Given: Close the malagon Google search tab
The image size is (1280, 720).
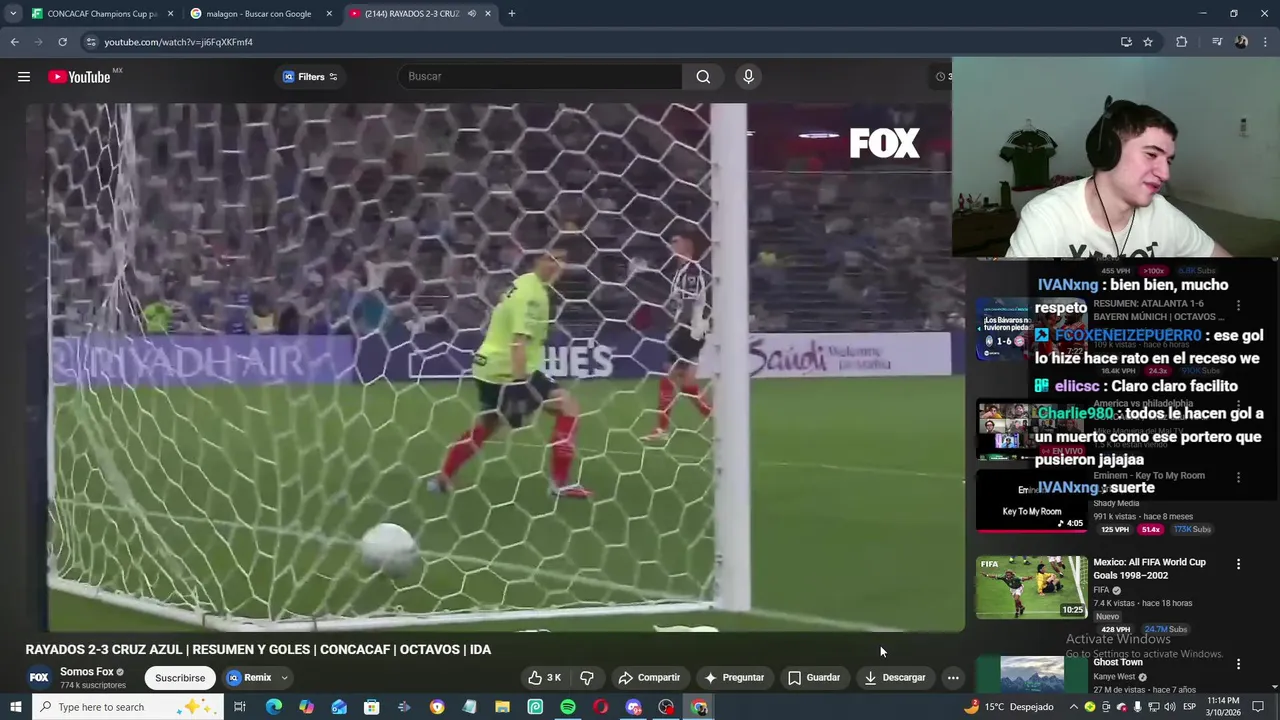Looking at the screenshot, I should click(329, 14).
